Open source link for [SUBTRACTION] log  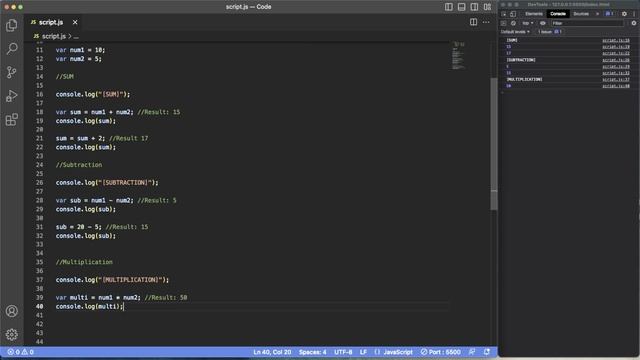coord(616,60)
